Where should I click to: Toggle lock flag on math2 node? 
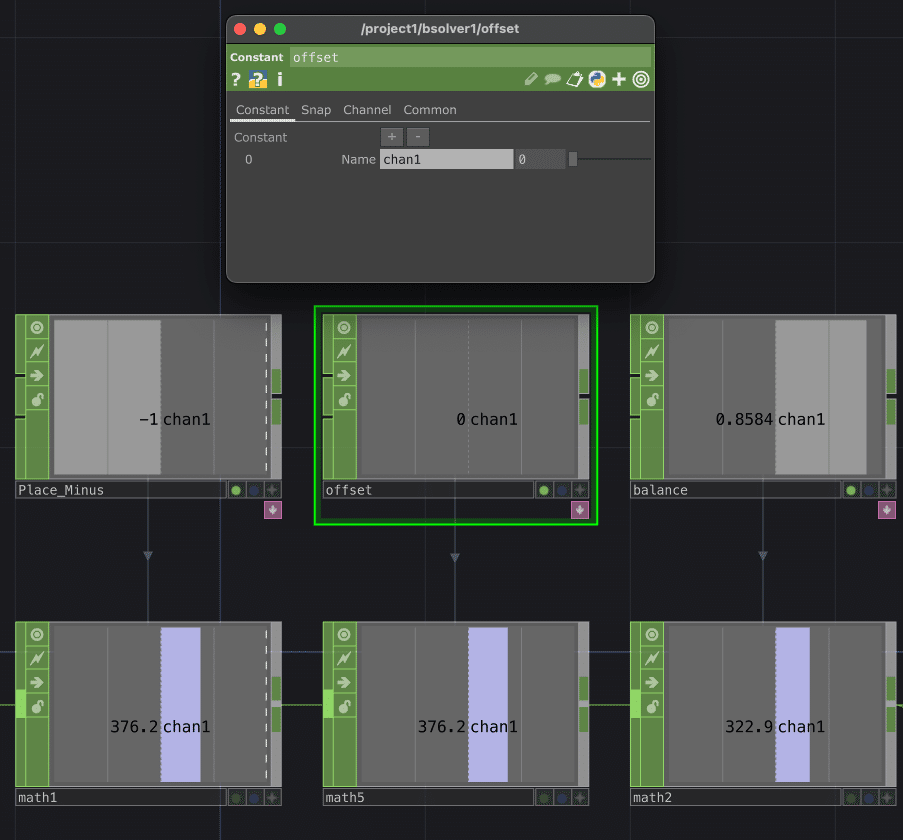652,706
